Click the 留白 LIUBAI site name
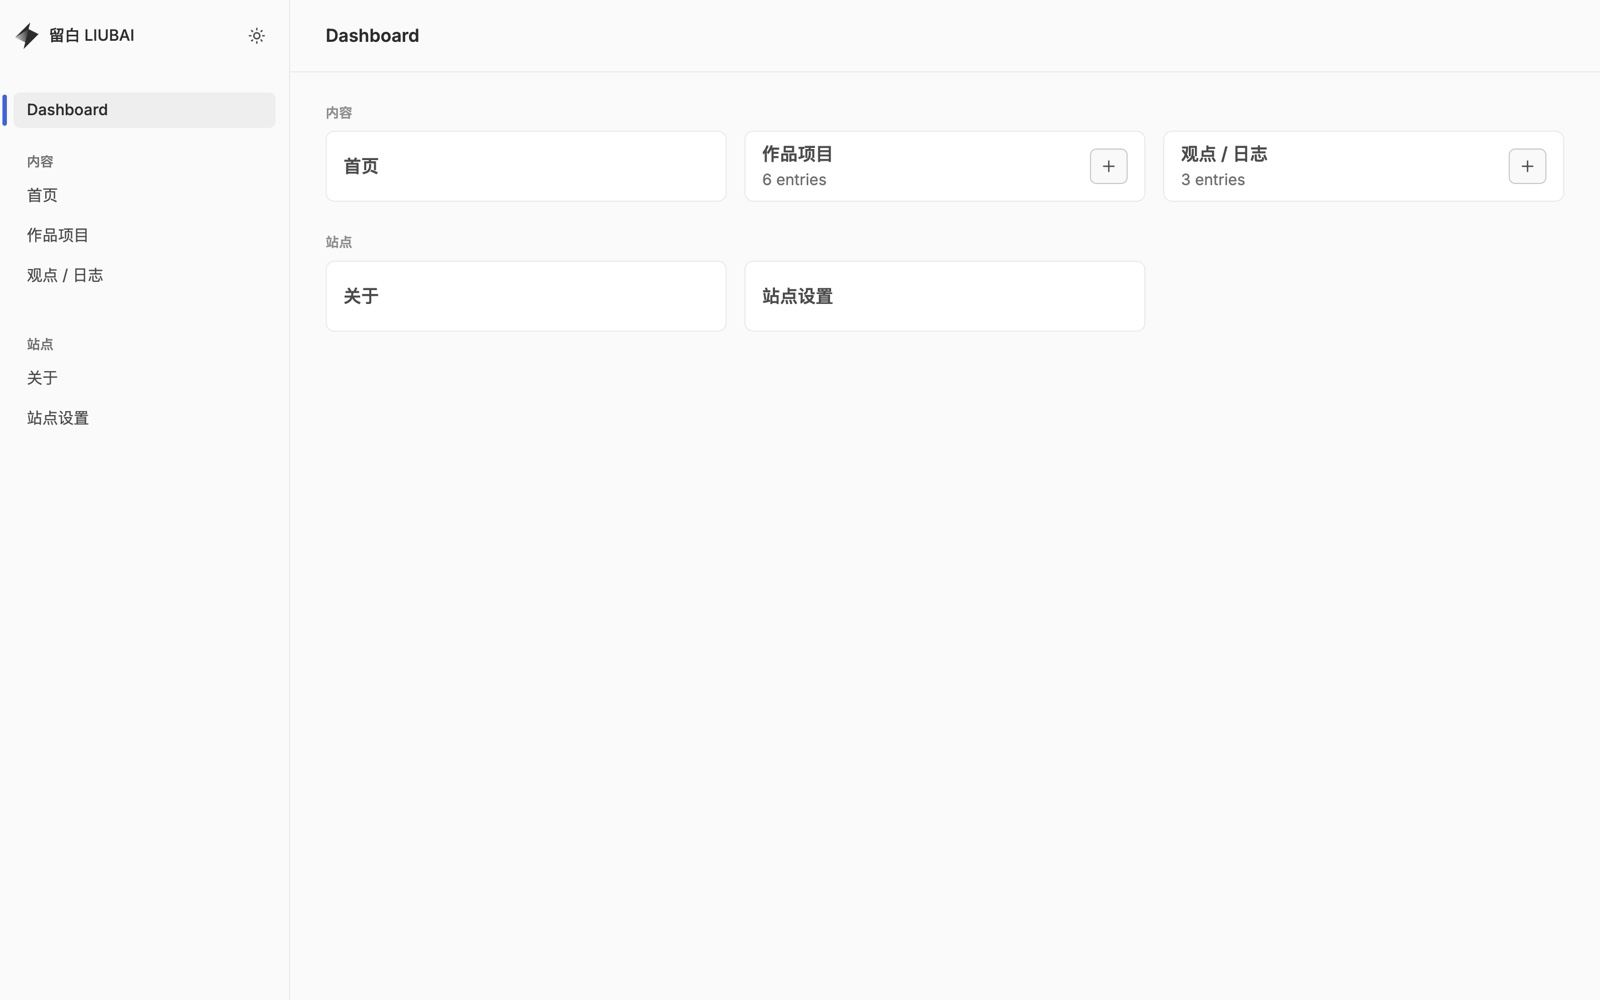The width and height of the screenshot is (1600, 1000). 91,35
